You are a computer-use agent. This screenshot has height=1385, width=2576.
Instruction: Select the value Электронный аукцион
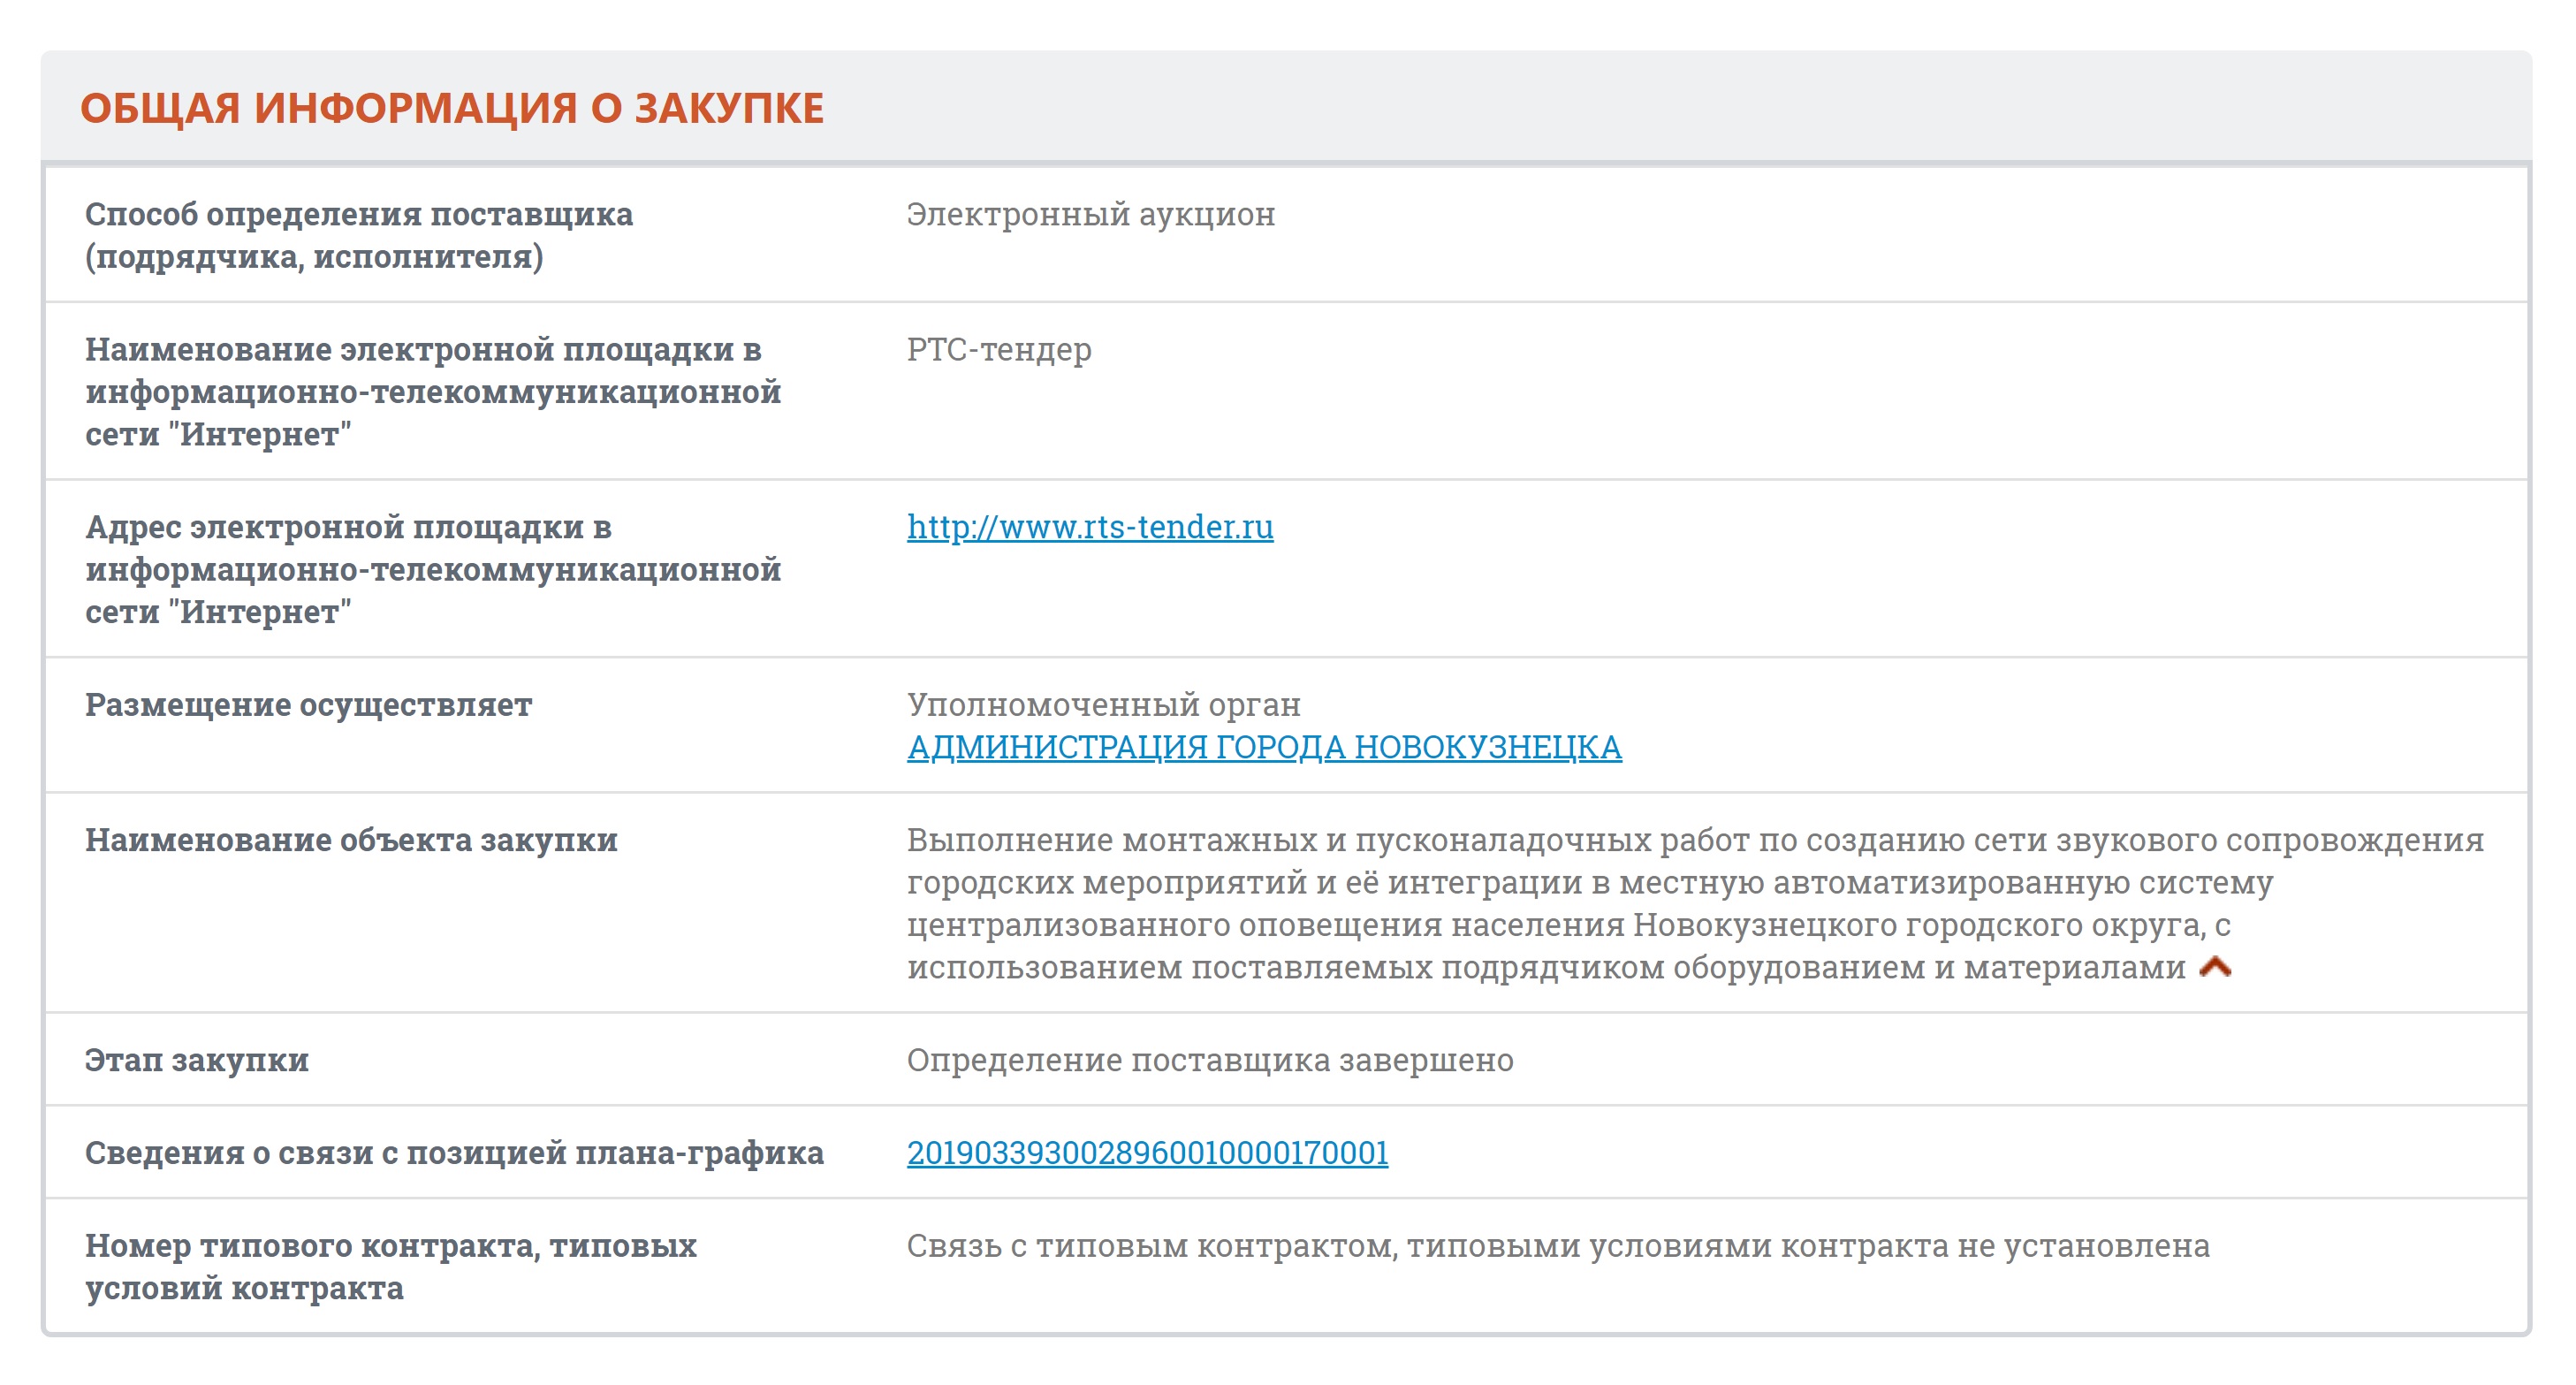pyautogui.click(x=1091, y=214)
